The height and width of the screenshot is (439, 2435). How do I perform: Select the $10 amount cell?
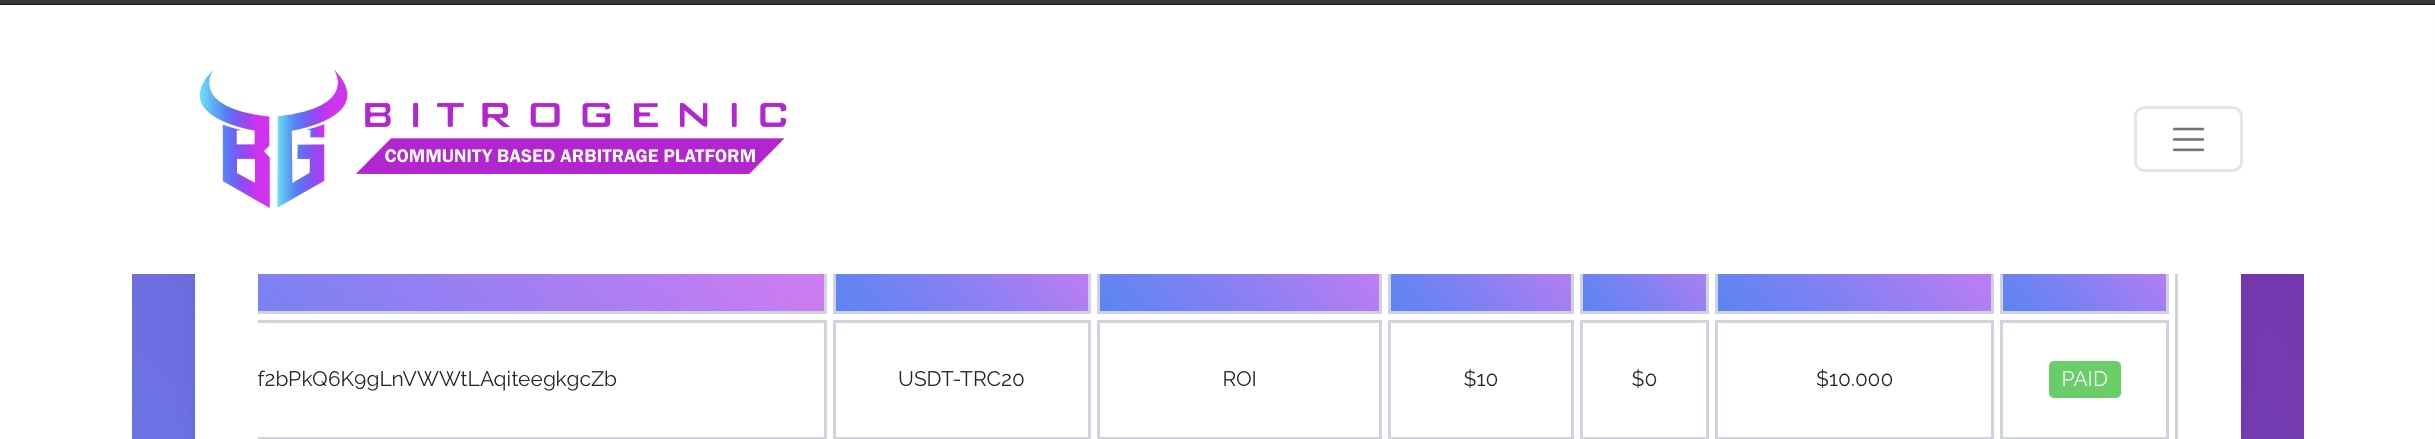click(x=1480, y=379)
